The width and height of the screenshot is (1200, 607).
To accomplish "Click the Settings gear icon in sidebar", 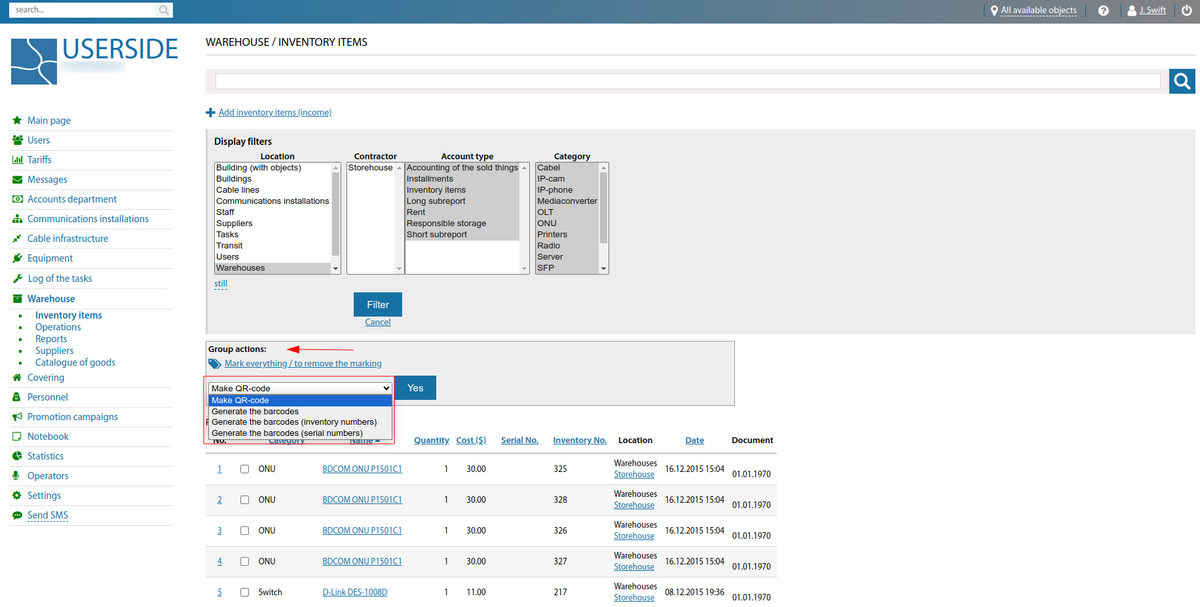I will point(17,496).
